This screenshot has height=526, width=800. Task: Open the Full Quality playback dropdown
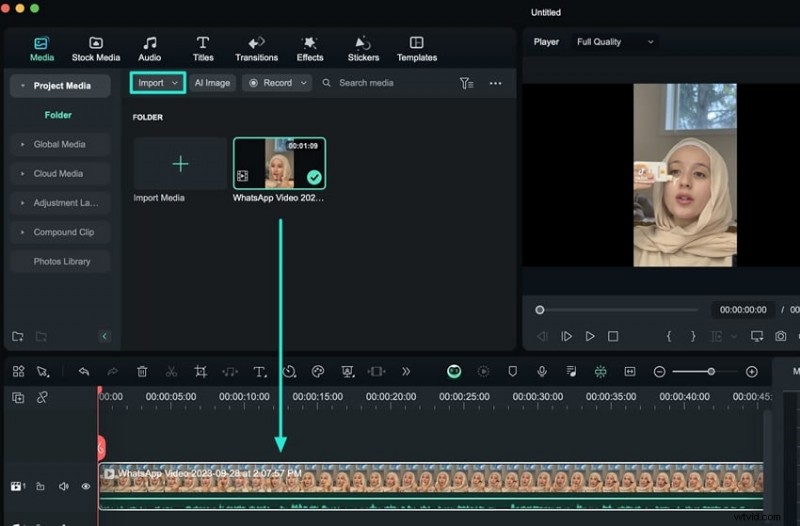[615, 42]
